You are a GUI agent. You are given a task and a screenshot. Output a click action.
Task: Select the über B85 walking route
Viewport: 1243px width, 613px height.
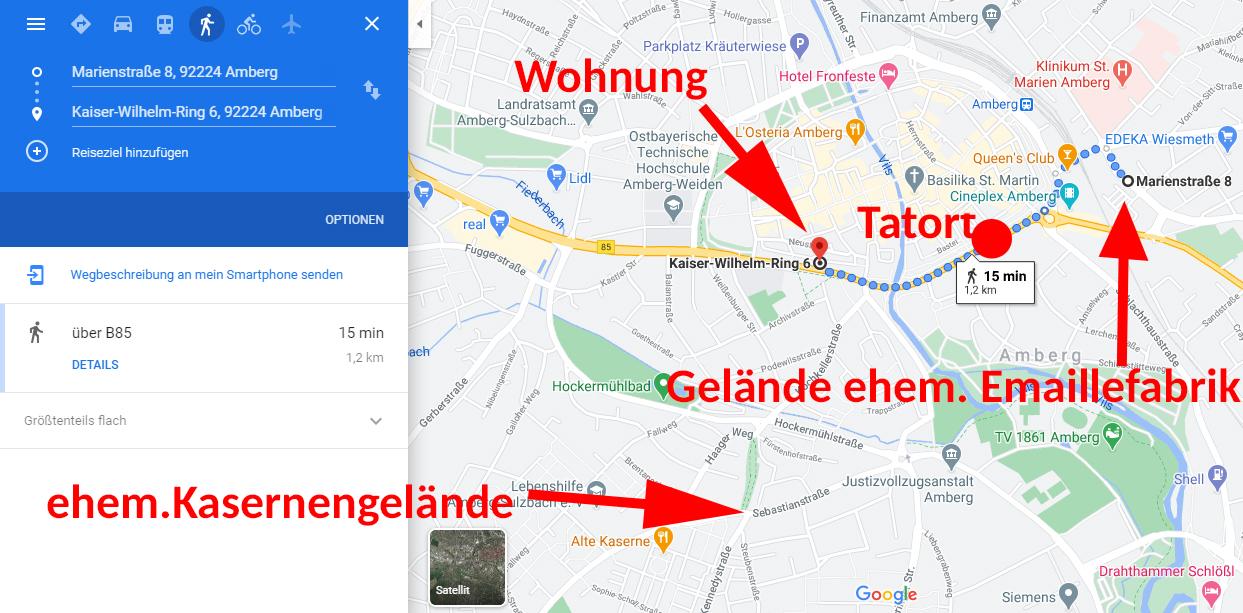click(204, 348)
